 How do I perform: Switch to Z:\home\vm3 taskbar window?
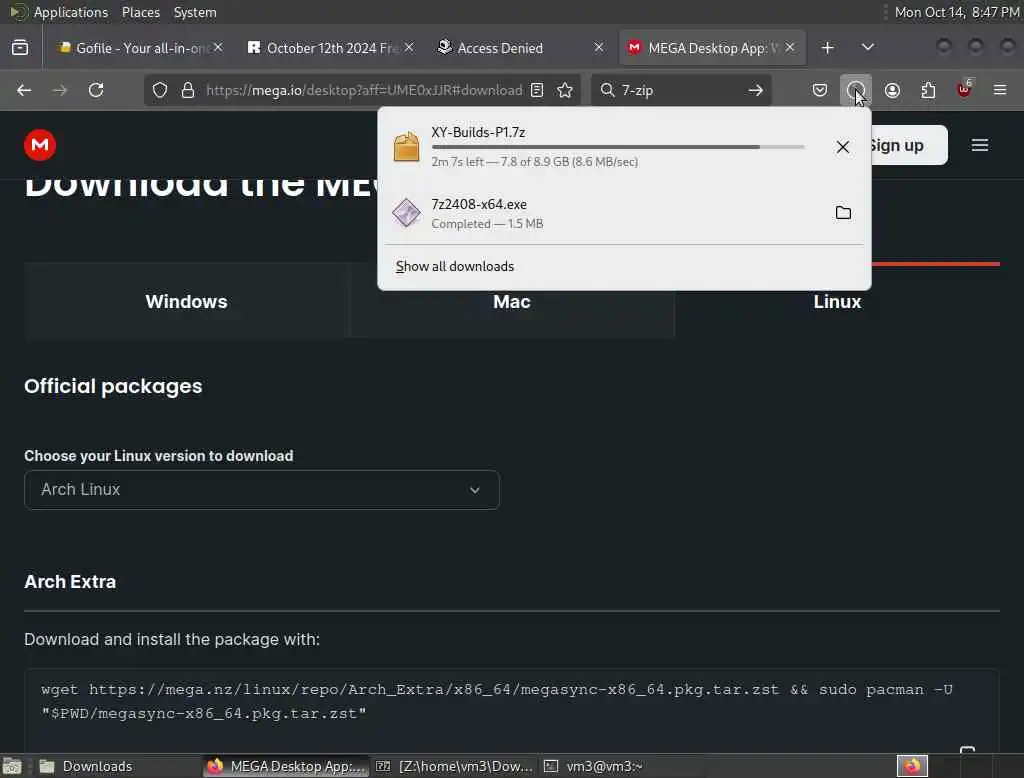coord(455,766)
